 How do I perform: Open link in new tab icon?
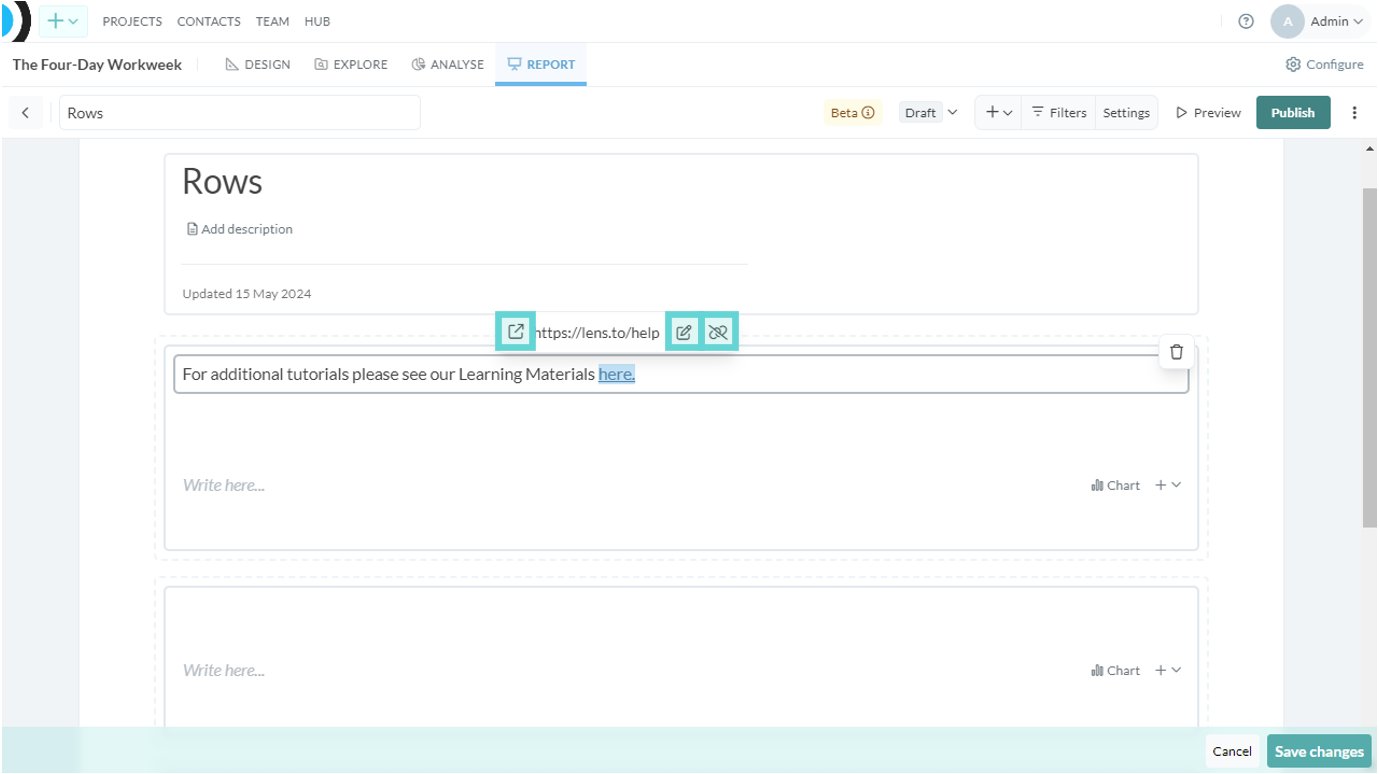pos(516,332)
